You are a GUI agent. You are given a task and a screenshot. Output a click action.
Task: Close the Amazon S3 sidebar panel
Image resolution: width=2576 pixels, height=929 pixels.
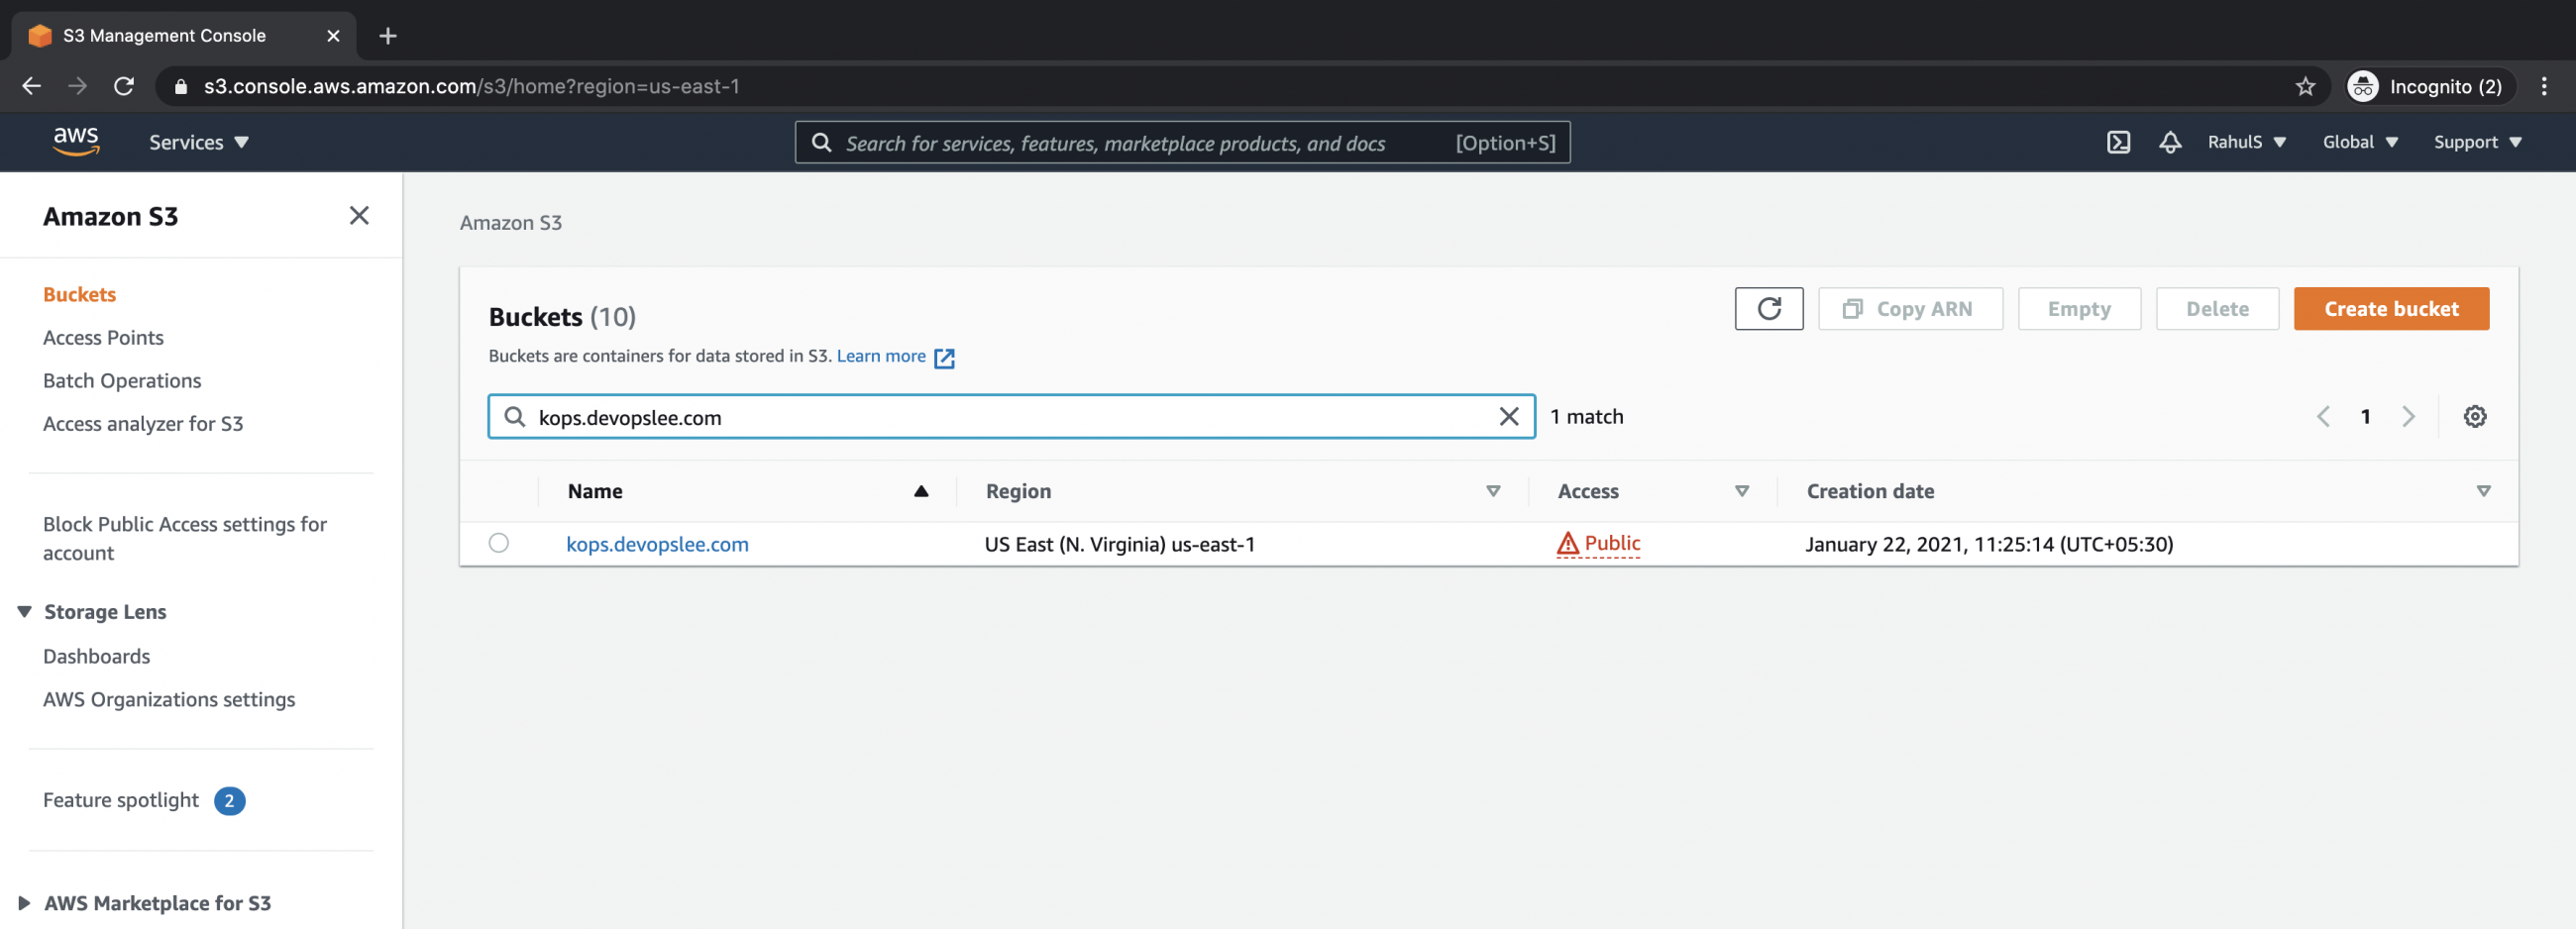click(x=359, y=215)
